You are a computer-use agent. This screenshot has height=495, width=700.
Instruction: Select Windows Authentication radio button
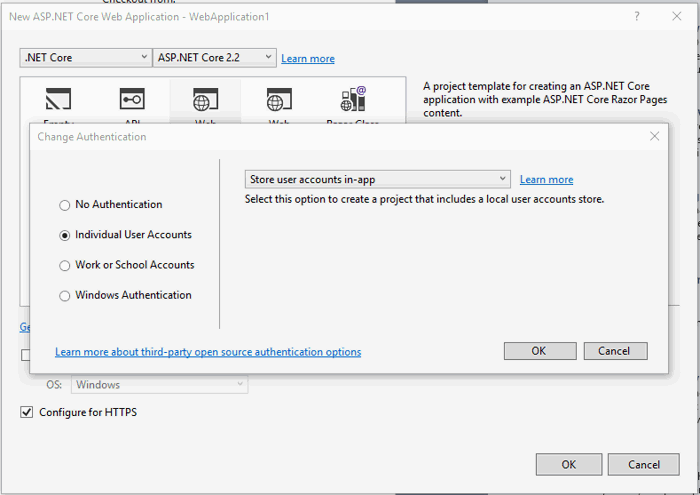pos(65,296)
